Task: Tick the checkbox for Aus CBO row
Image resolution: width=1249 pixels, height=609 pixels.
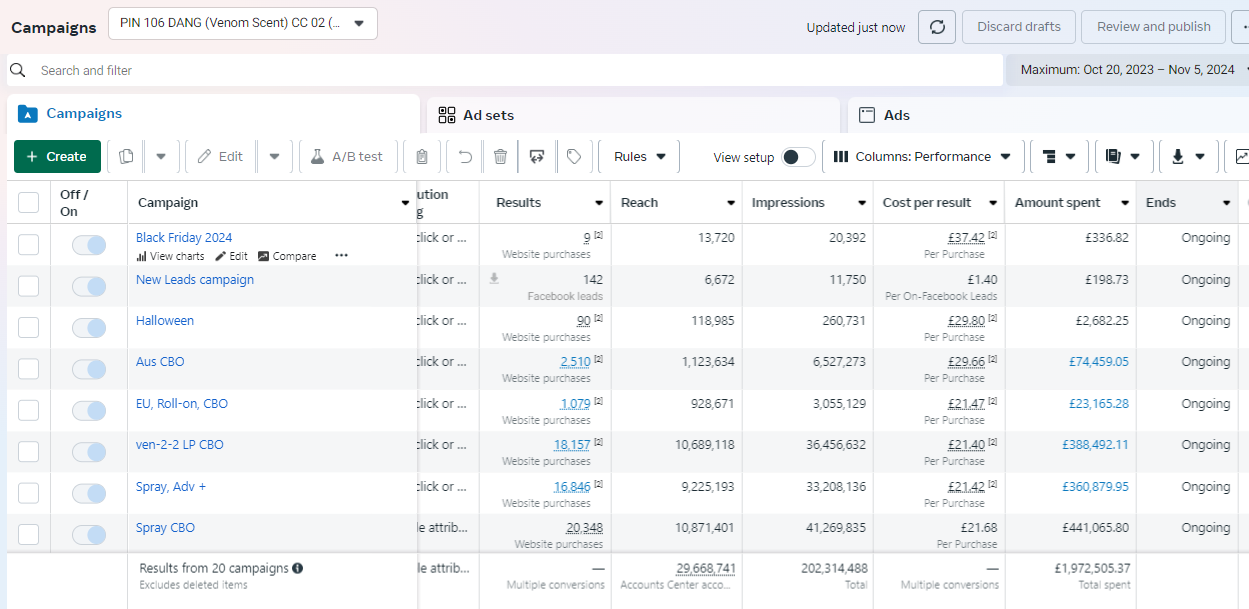Action: tap(29, 369)
